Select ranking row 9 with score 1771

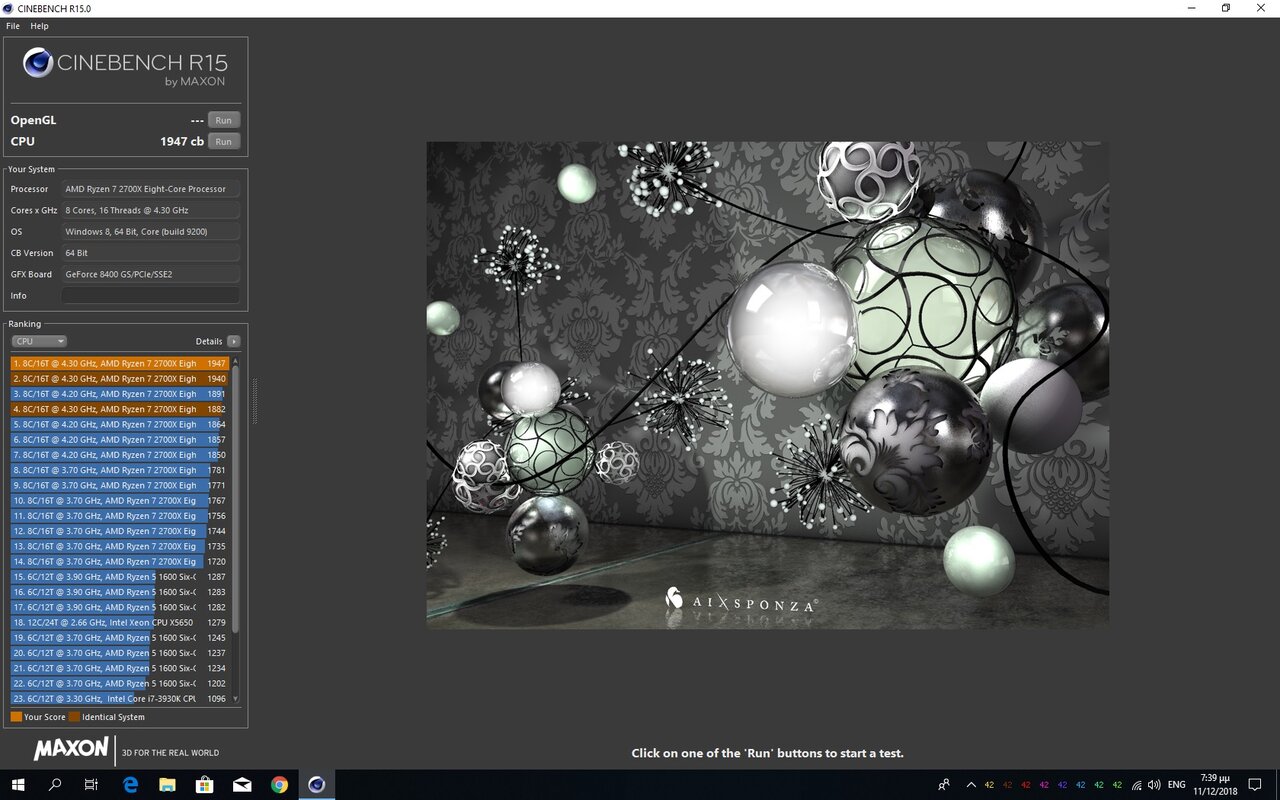click(x=120, y=485)
